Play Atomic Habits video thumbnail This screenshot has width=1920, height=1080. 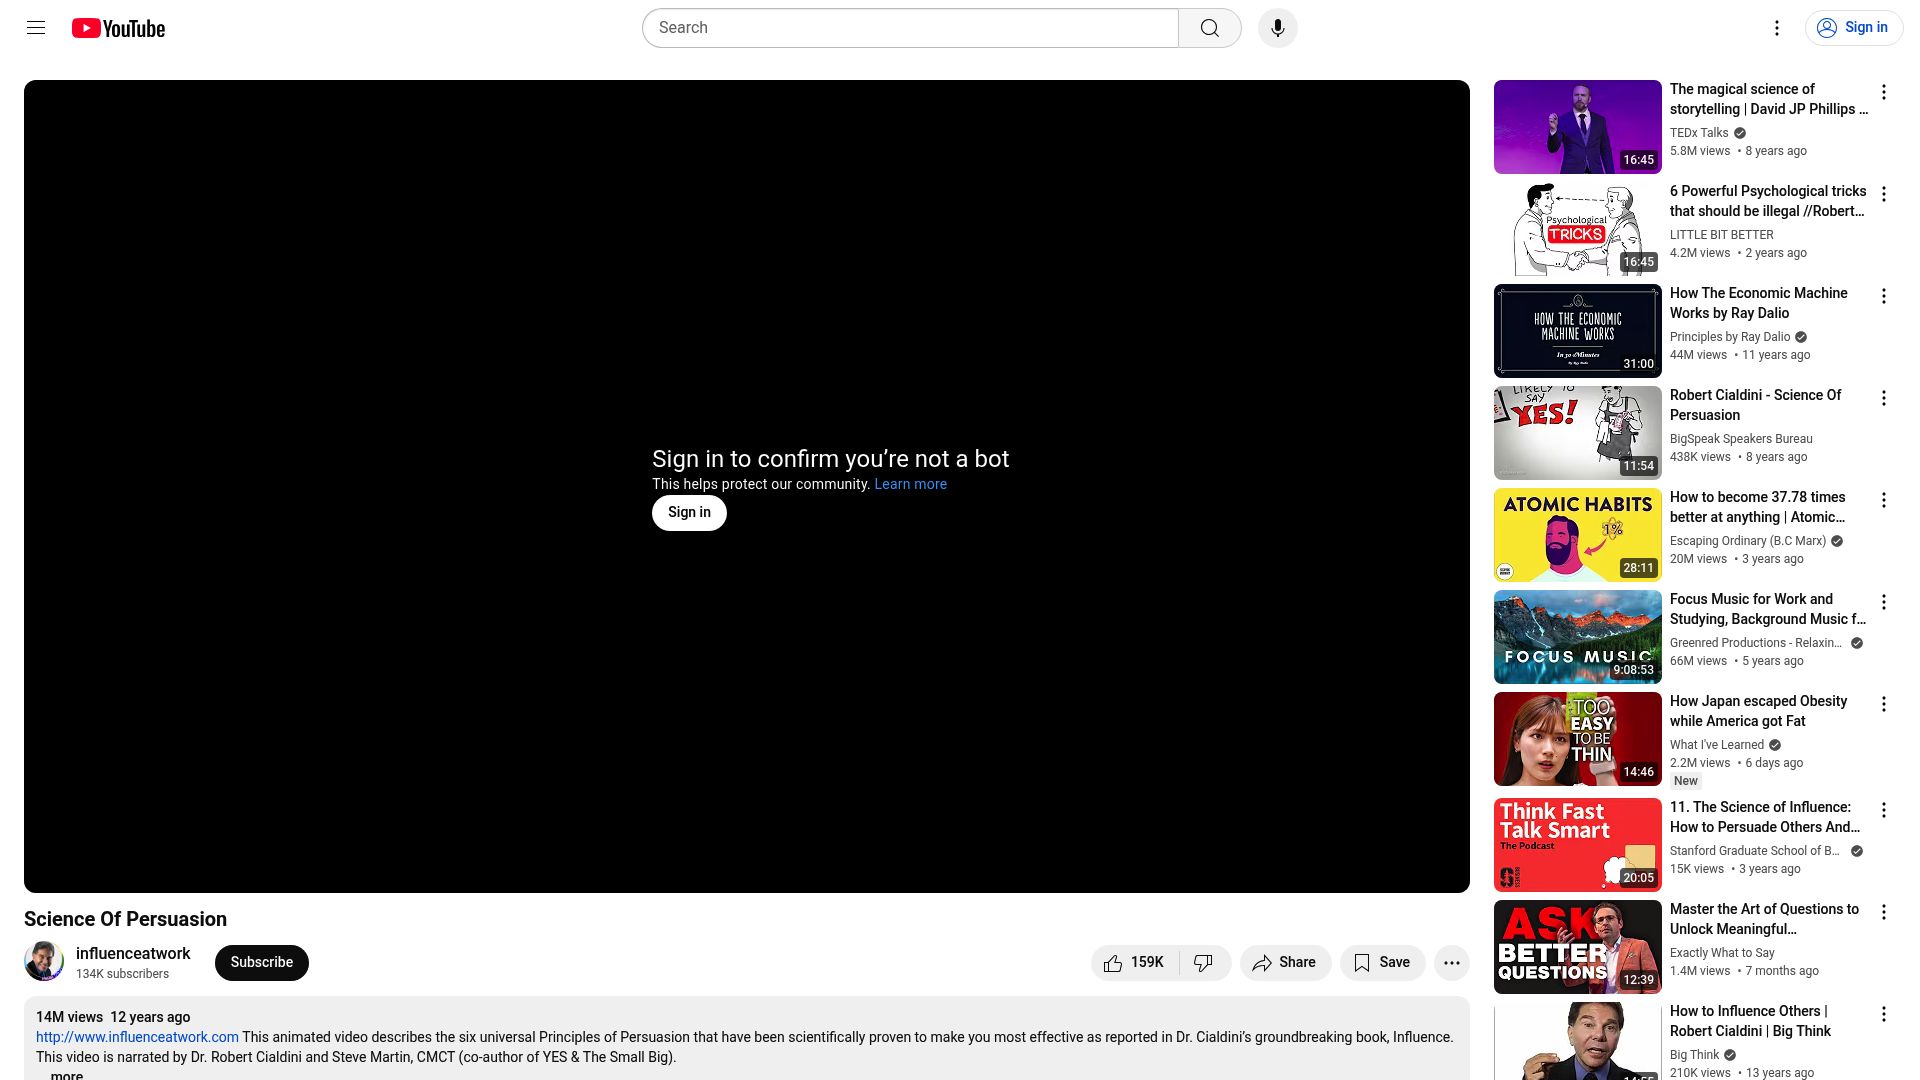point(1577,535)
